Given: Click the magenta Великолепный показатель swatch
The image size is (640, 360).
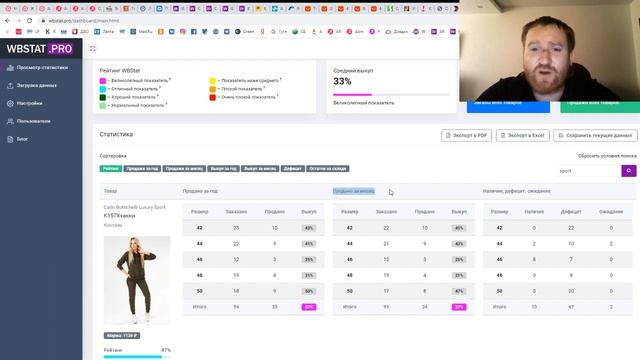Looking at the screenshot, I should point(103,81).
